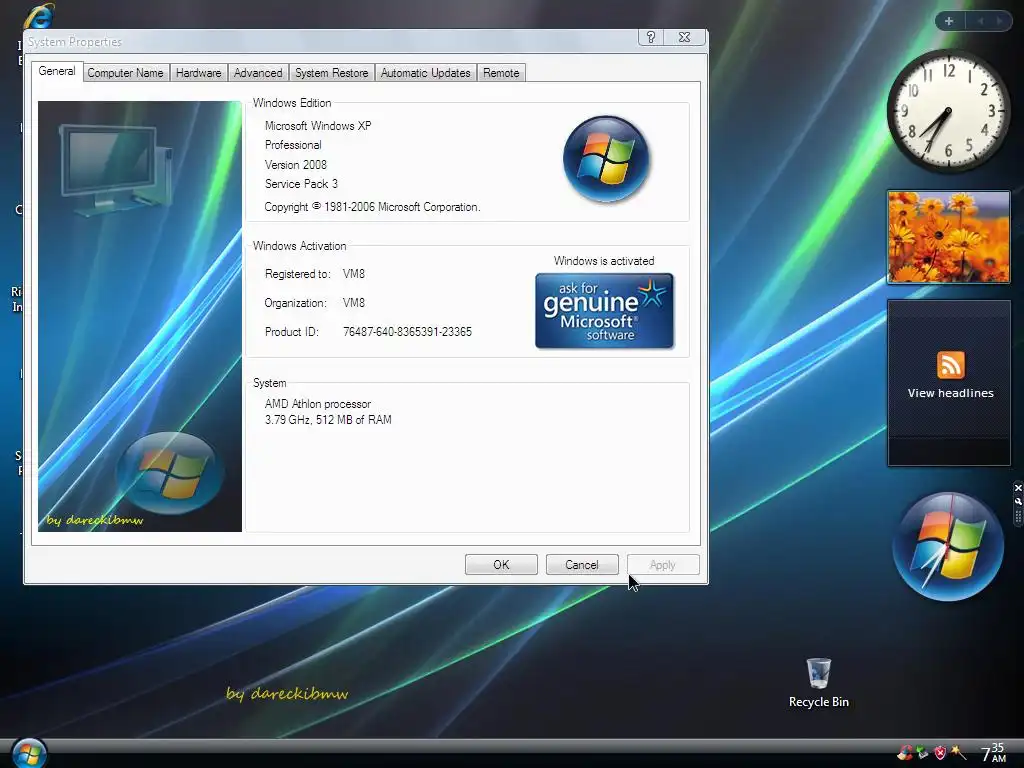Click the magic wand star tray icon

coord(957,752)
